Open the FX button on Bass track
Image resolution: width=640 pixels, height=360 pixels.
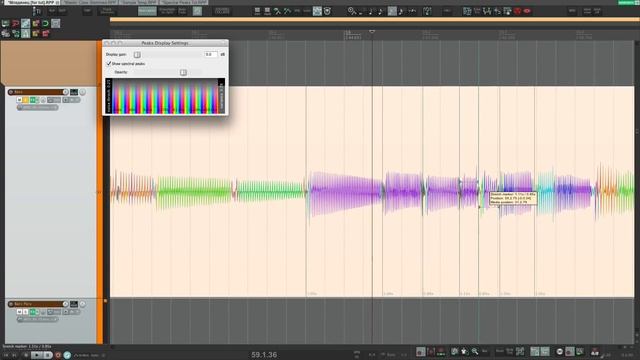[32, 100]
